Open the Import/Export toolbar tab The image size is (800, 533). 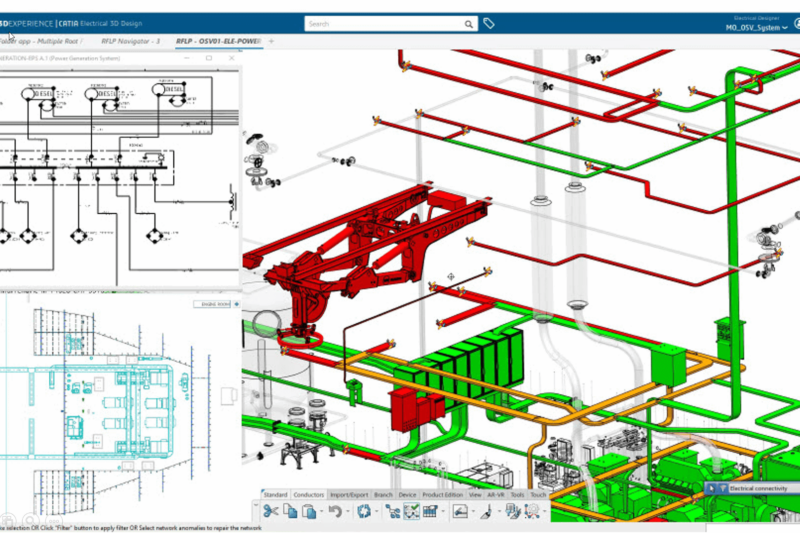click(350, 495)
